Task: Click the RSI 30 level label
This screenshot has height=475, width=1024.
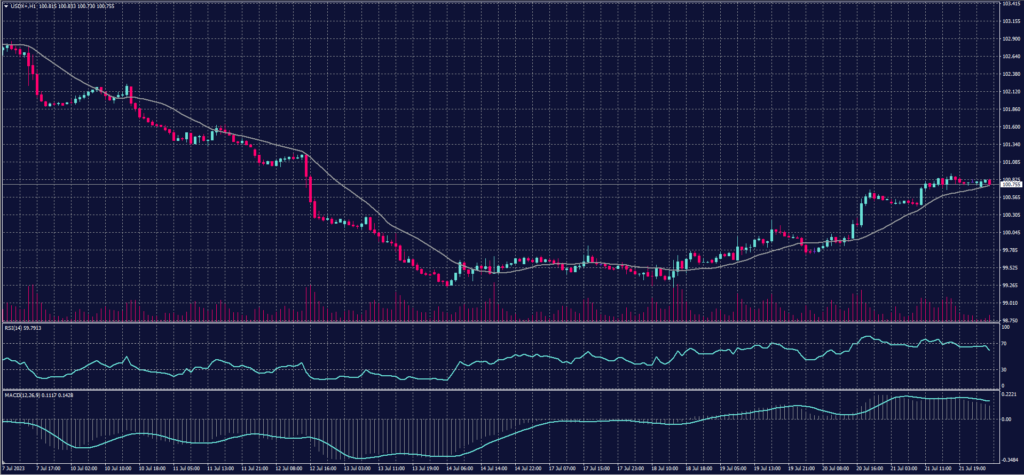Action: [x=1004, y=369]
